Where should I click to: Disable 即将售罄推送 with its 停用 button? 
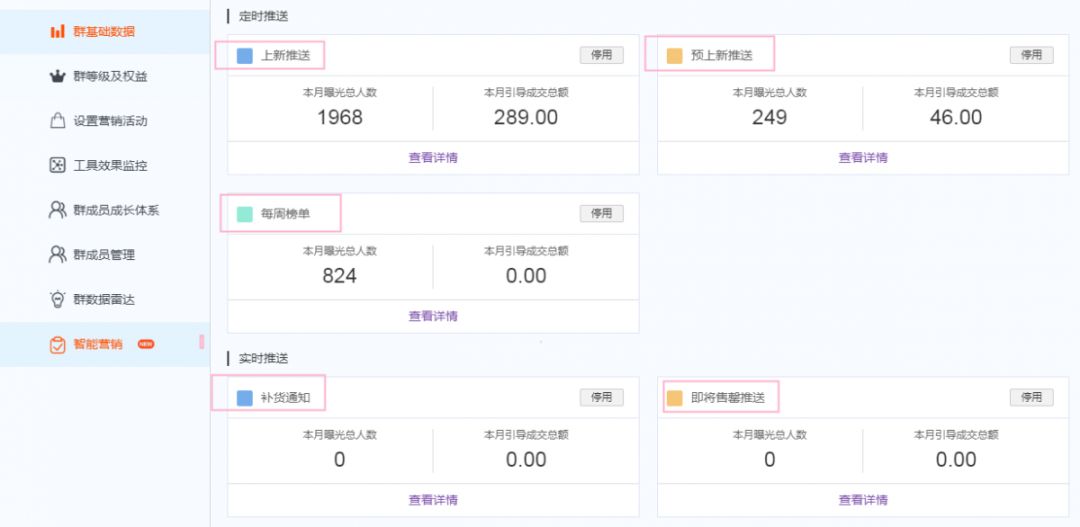1031,397
